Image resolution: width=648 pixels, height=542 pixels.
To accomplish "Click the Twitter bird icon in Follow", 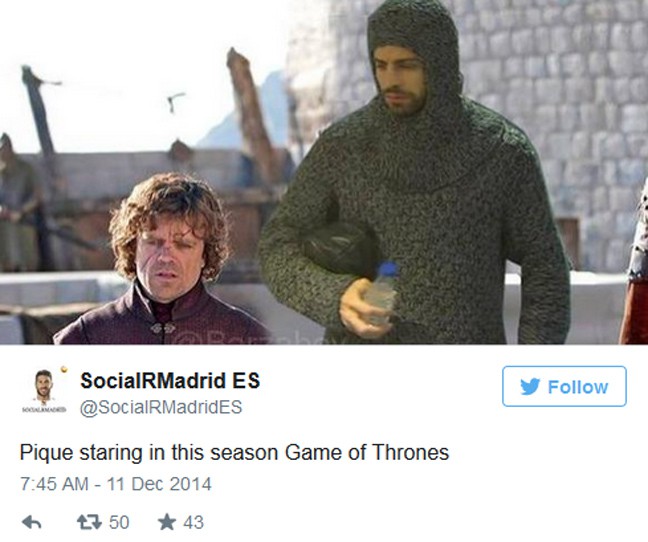I will click(x=530, y=387).
